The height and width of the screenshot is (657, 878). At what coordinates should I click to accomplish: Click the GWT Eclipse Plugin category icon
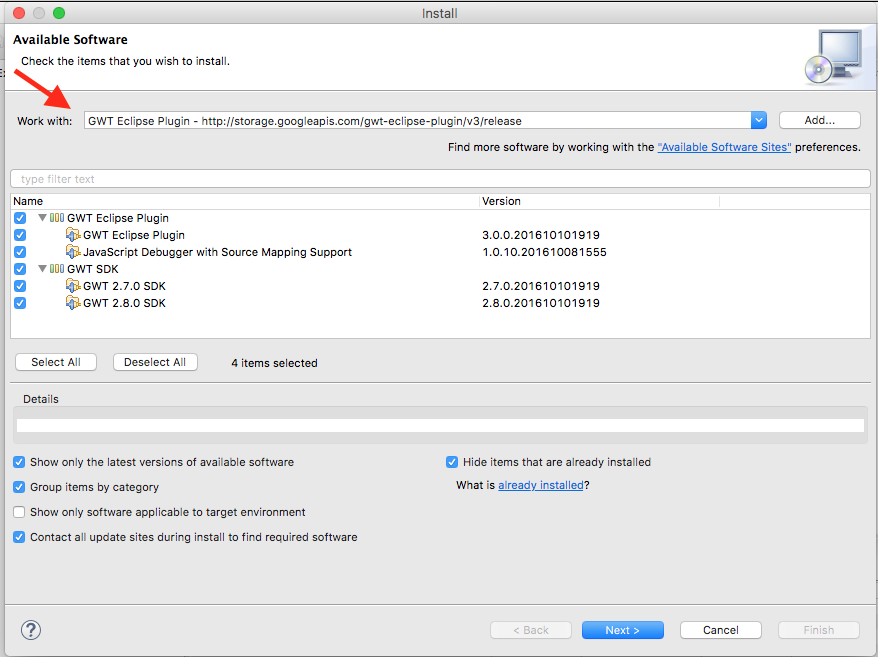tap(57, 218)
